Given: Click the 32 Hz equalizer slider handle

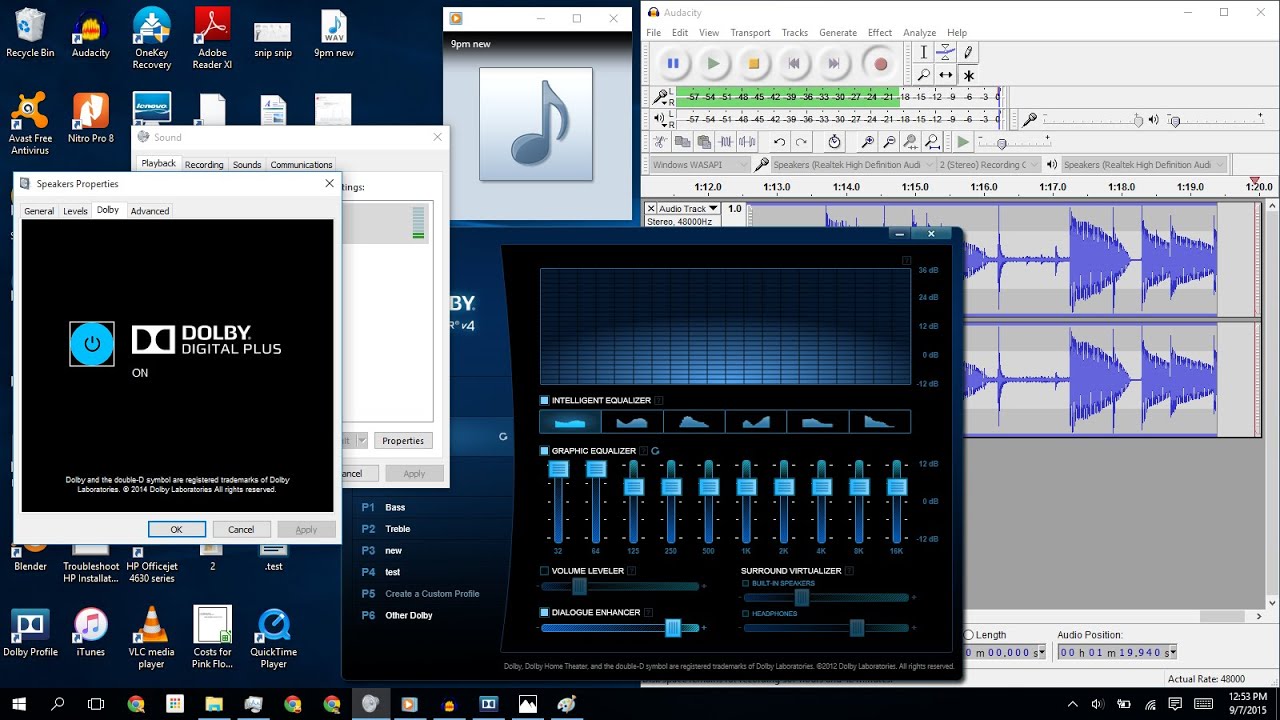Looking at the screenshot, I should point(559,469).
